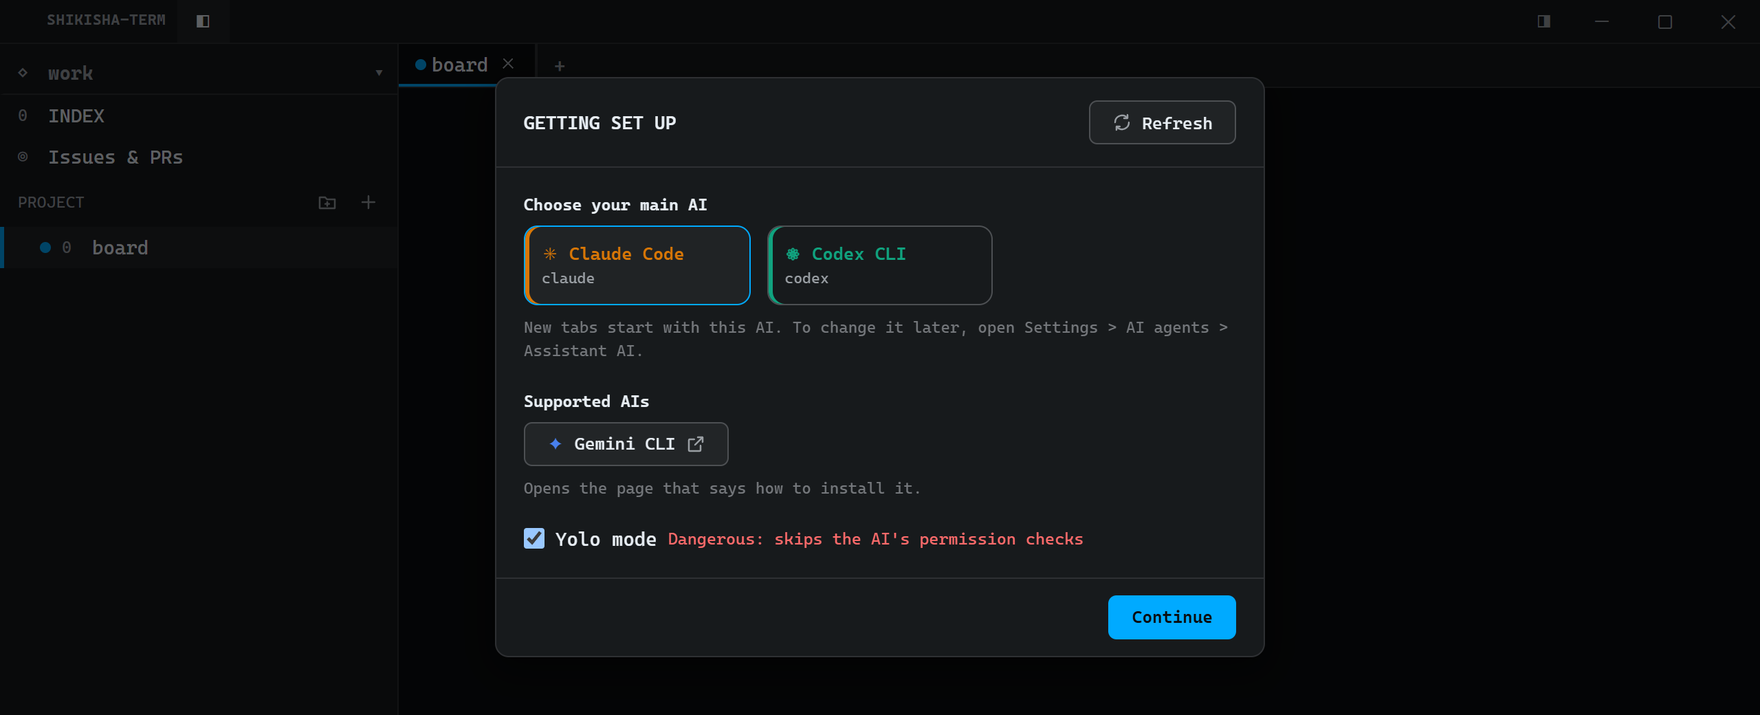Click the red Dangerous warning text

[x=875, y=539]
